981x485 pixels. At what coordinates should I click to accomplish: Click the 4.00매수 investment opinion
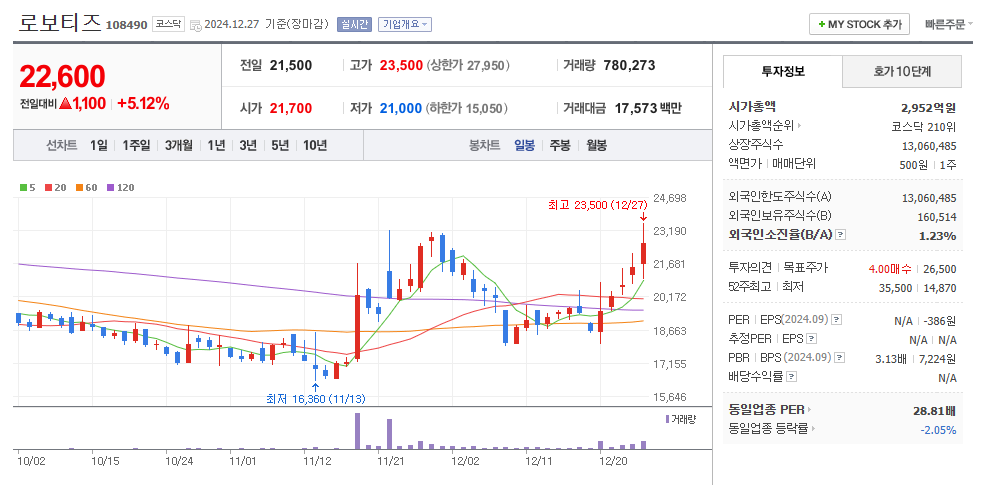pyautogui.click(x=890, y=268)
